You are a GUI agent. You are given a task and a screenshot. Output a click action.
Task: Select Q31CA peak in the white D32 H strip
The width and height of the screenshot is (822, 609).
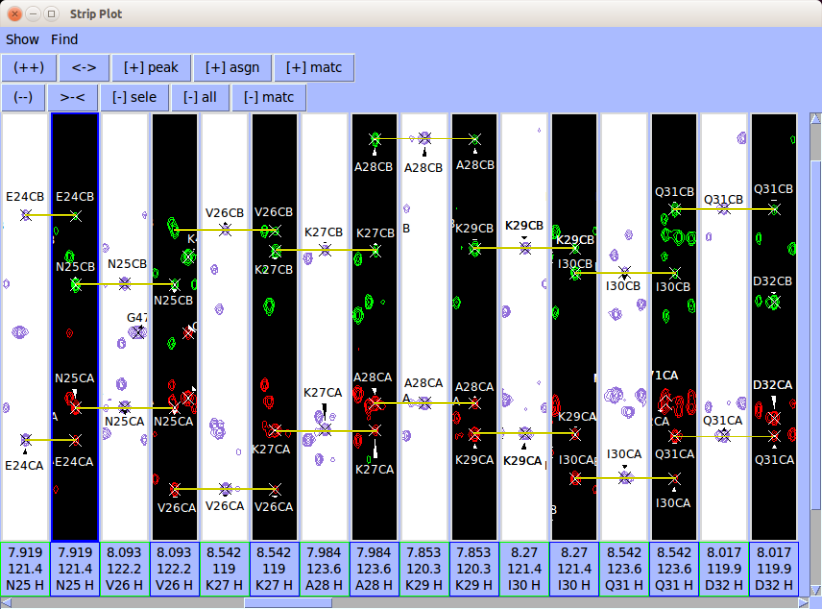click(724, 436)
